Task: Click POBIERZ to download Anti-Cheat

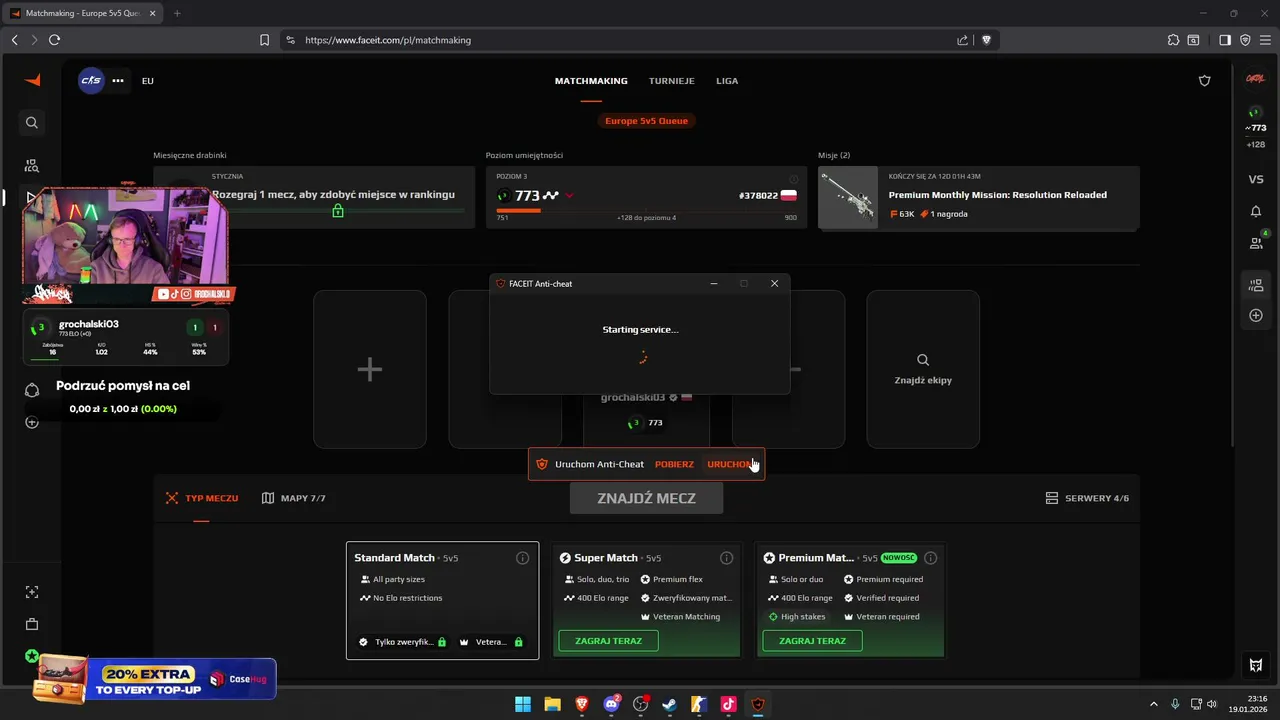Action: (674, 464)
